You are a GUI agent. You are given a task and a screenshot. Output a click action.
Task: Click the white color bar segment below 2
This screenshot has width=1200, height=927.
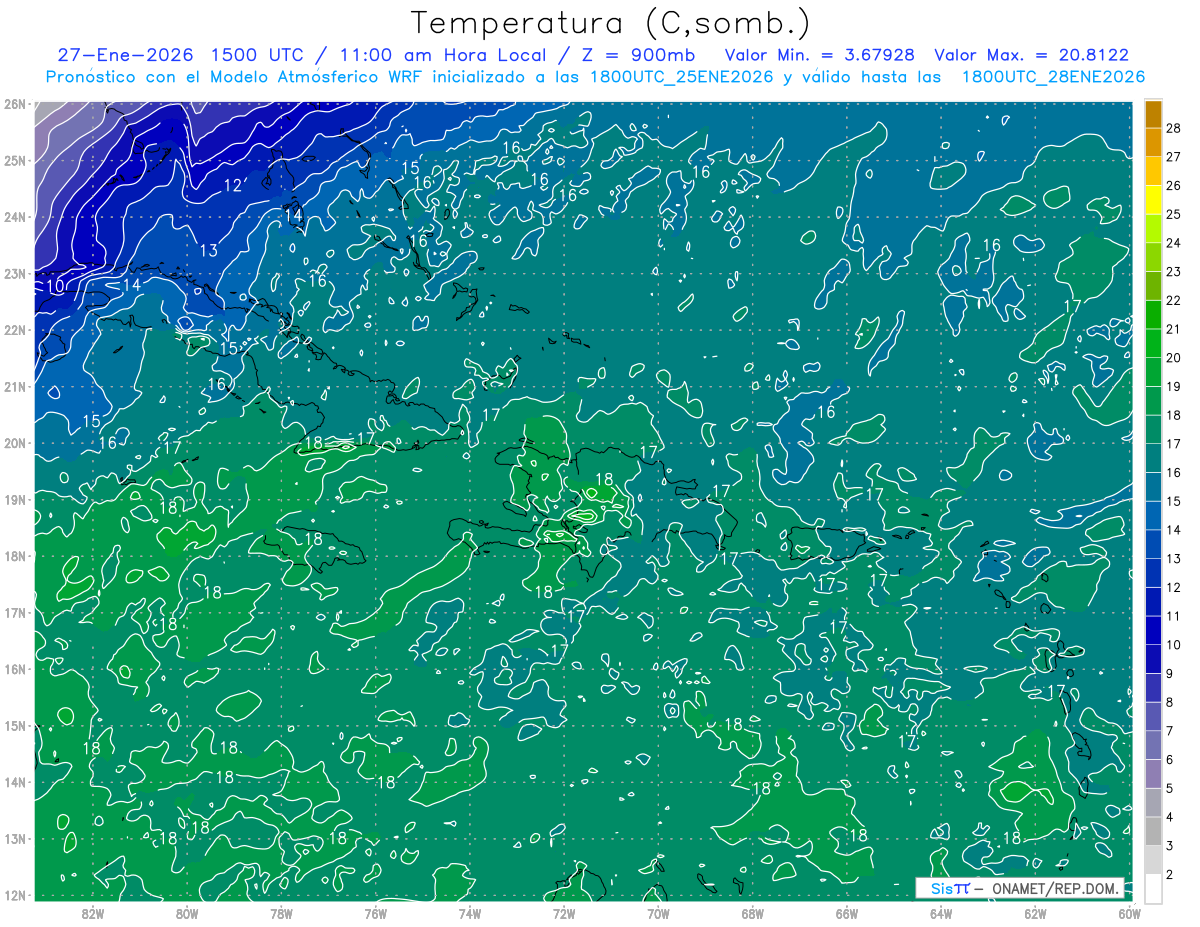1153,887
